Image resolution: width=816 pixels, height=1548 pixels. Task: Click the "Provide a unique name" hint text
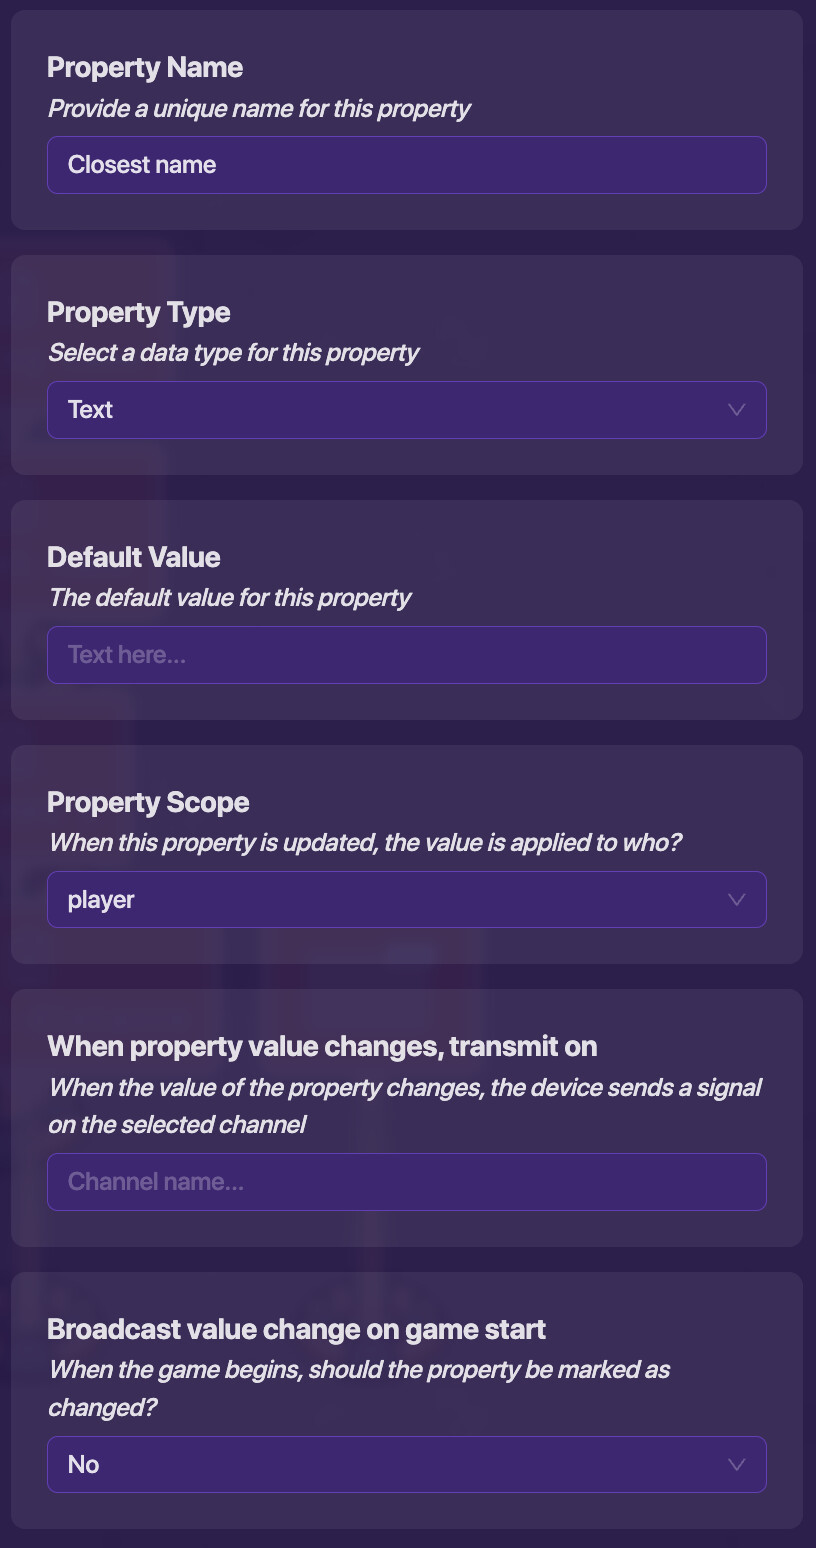point(259,109)
